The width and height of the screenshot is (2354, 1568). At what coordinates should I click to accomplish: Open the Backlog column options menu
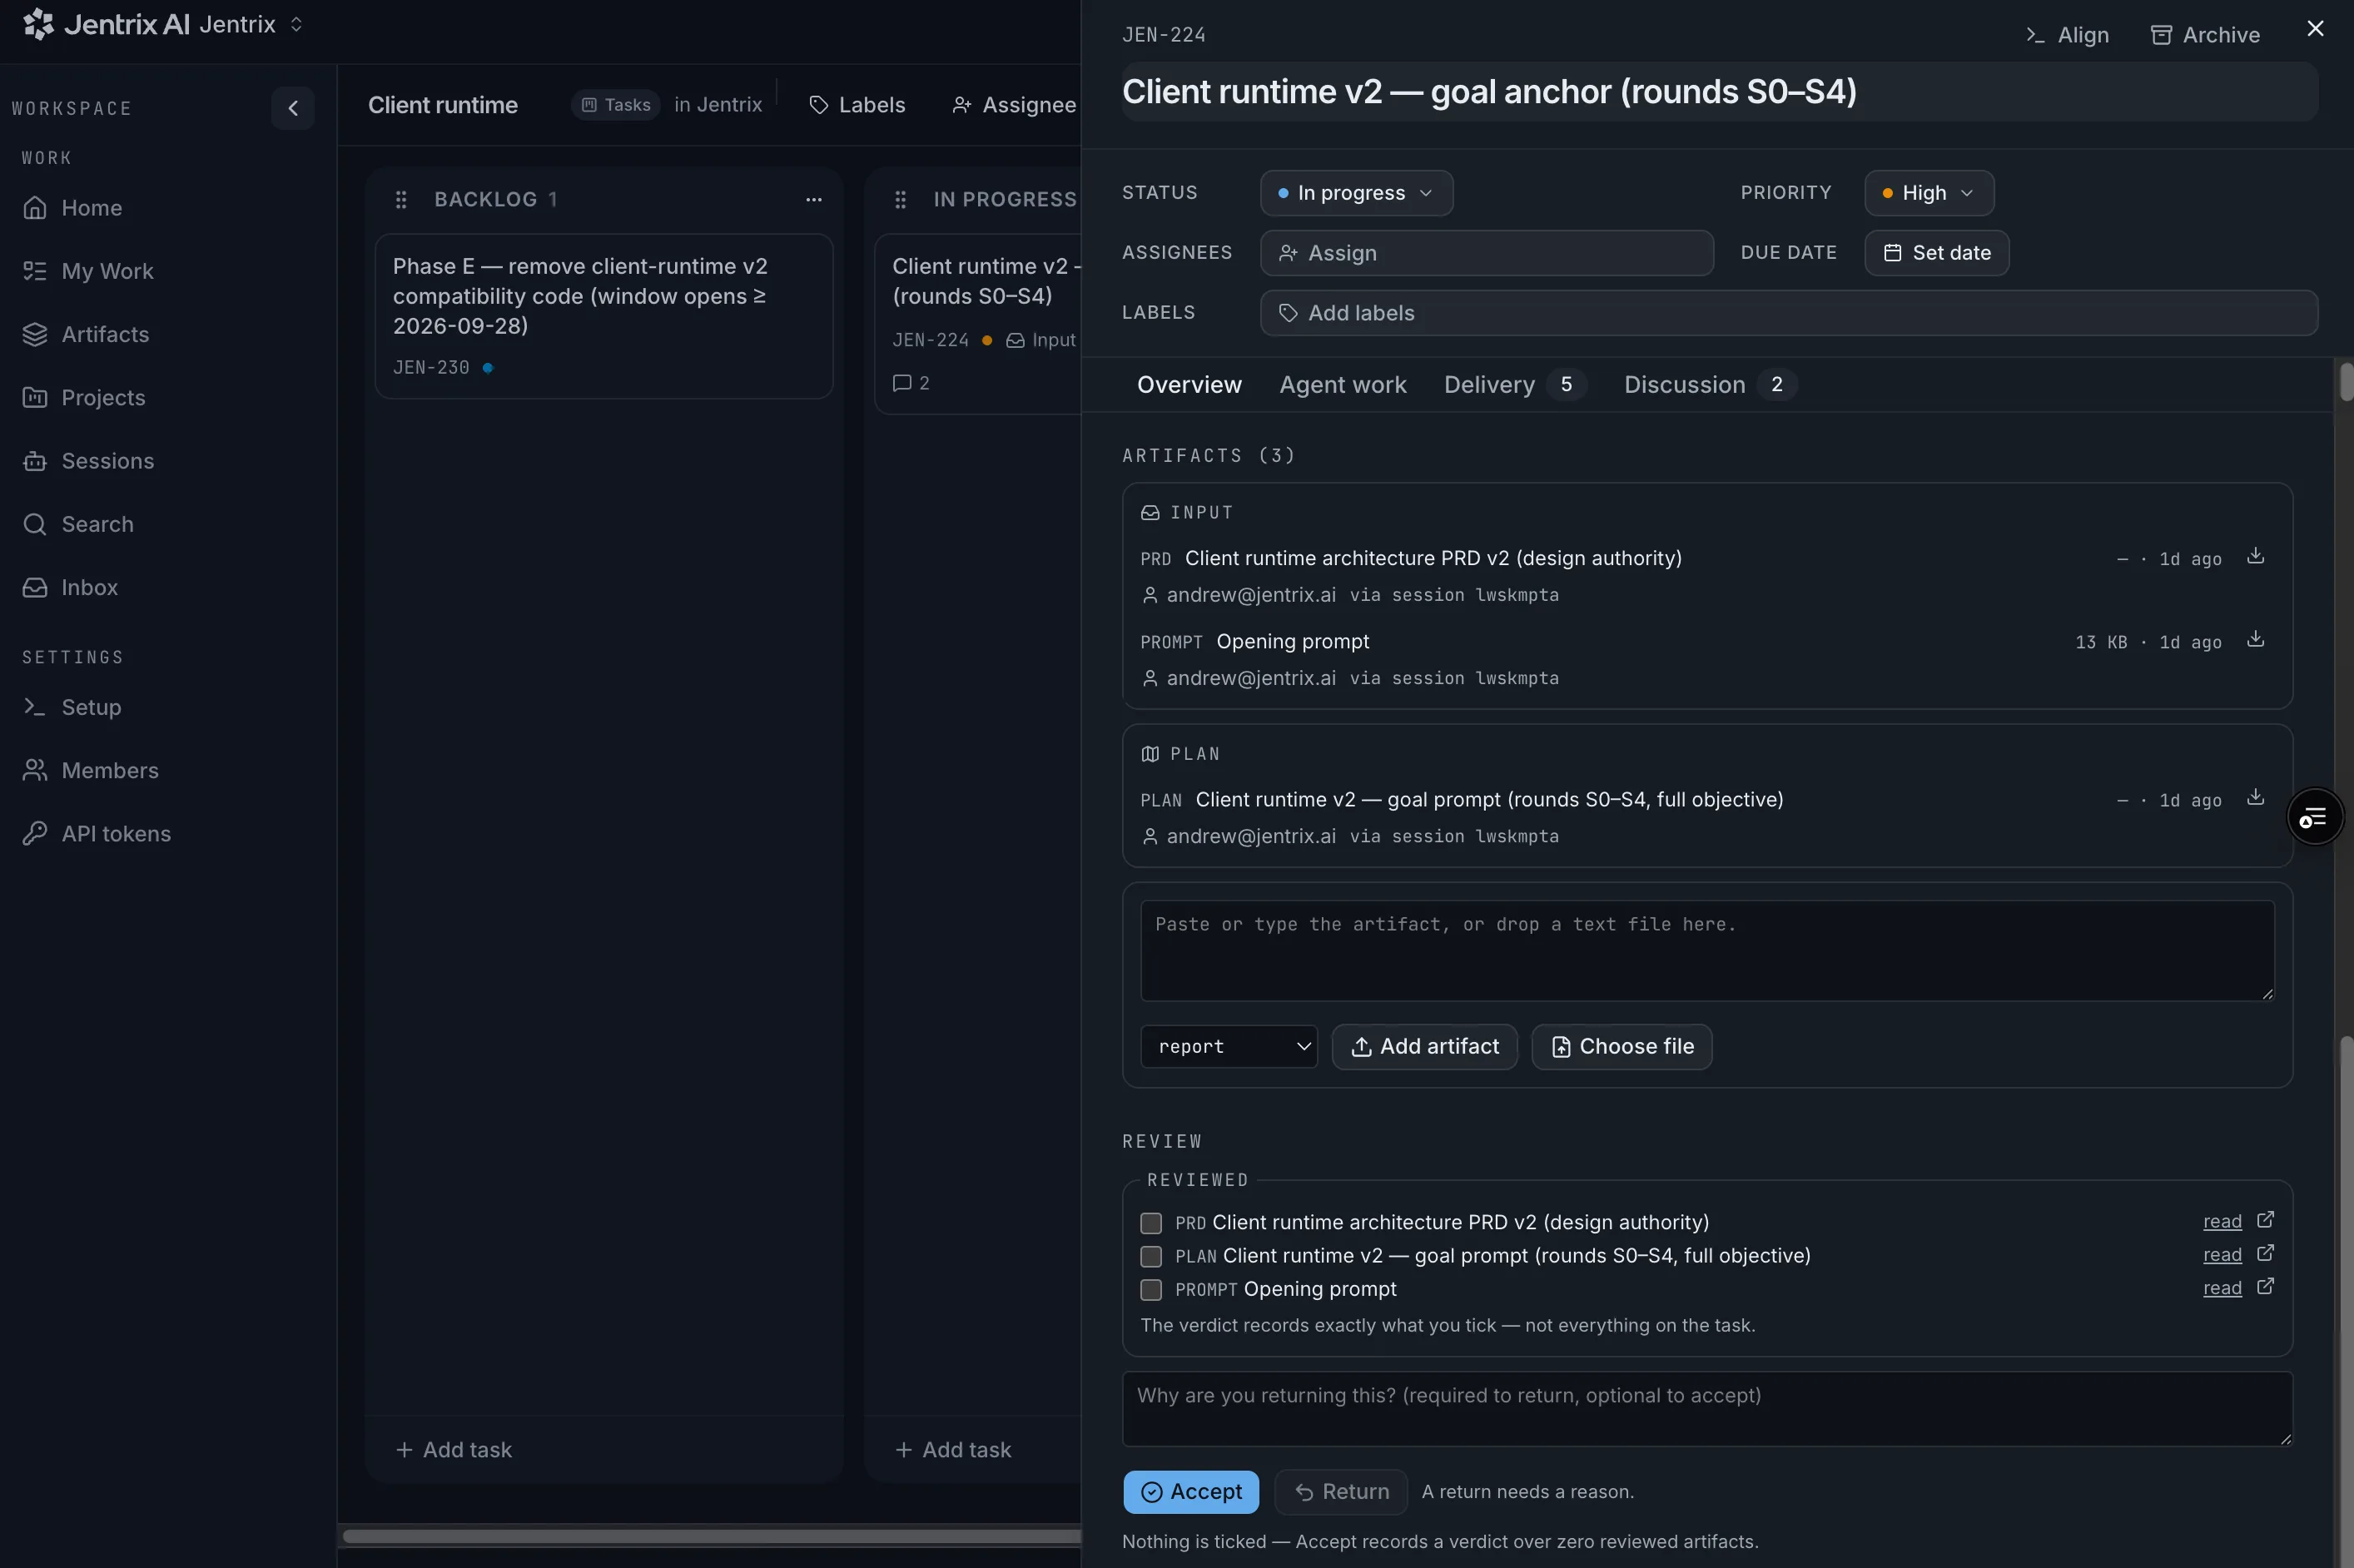click(814, 200)
